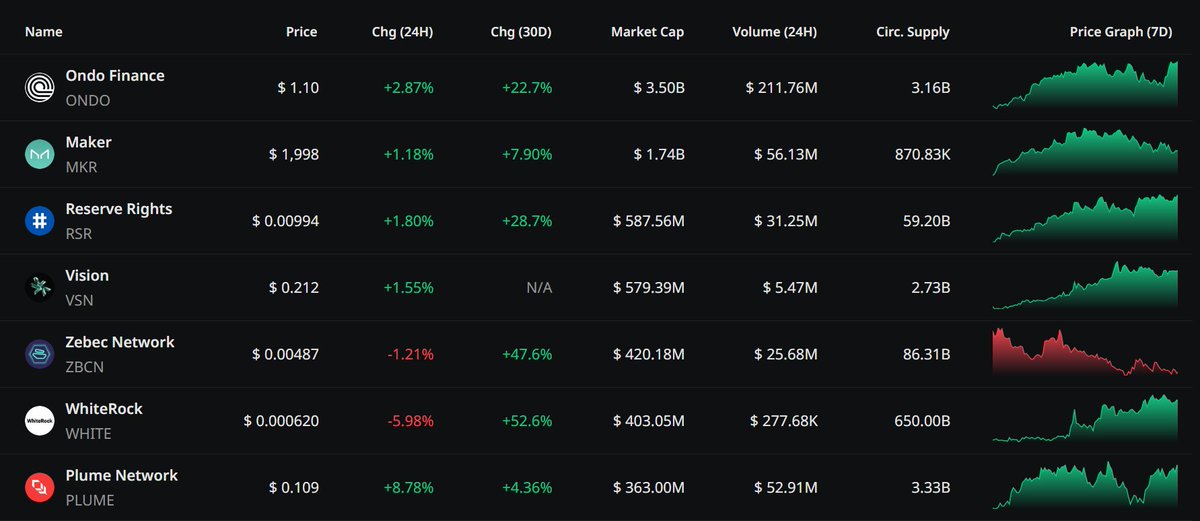The width and height of the screenshot is (1200, 521).
Task: Click Zebec 24H change -1.21%
Action: coord(410,355)
